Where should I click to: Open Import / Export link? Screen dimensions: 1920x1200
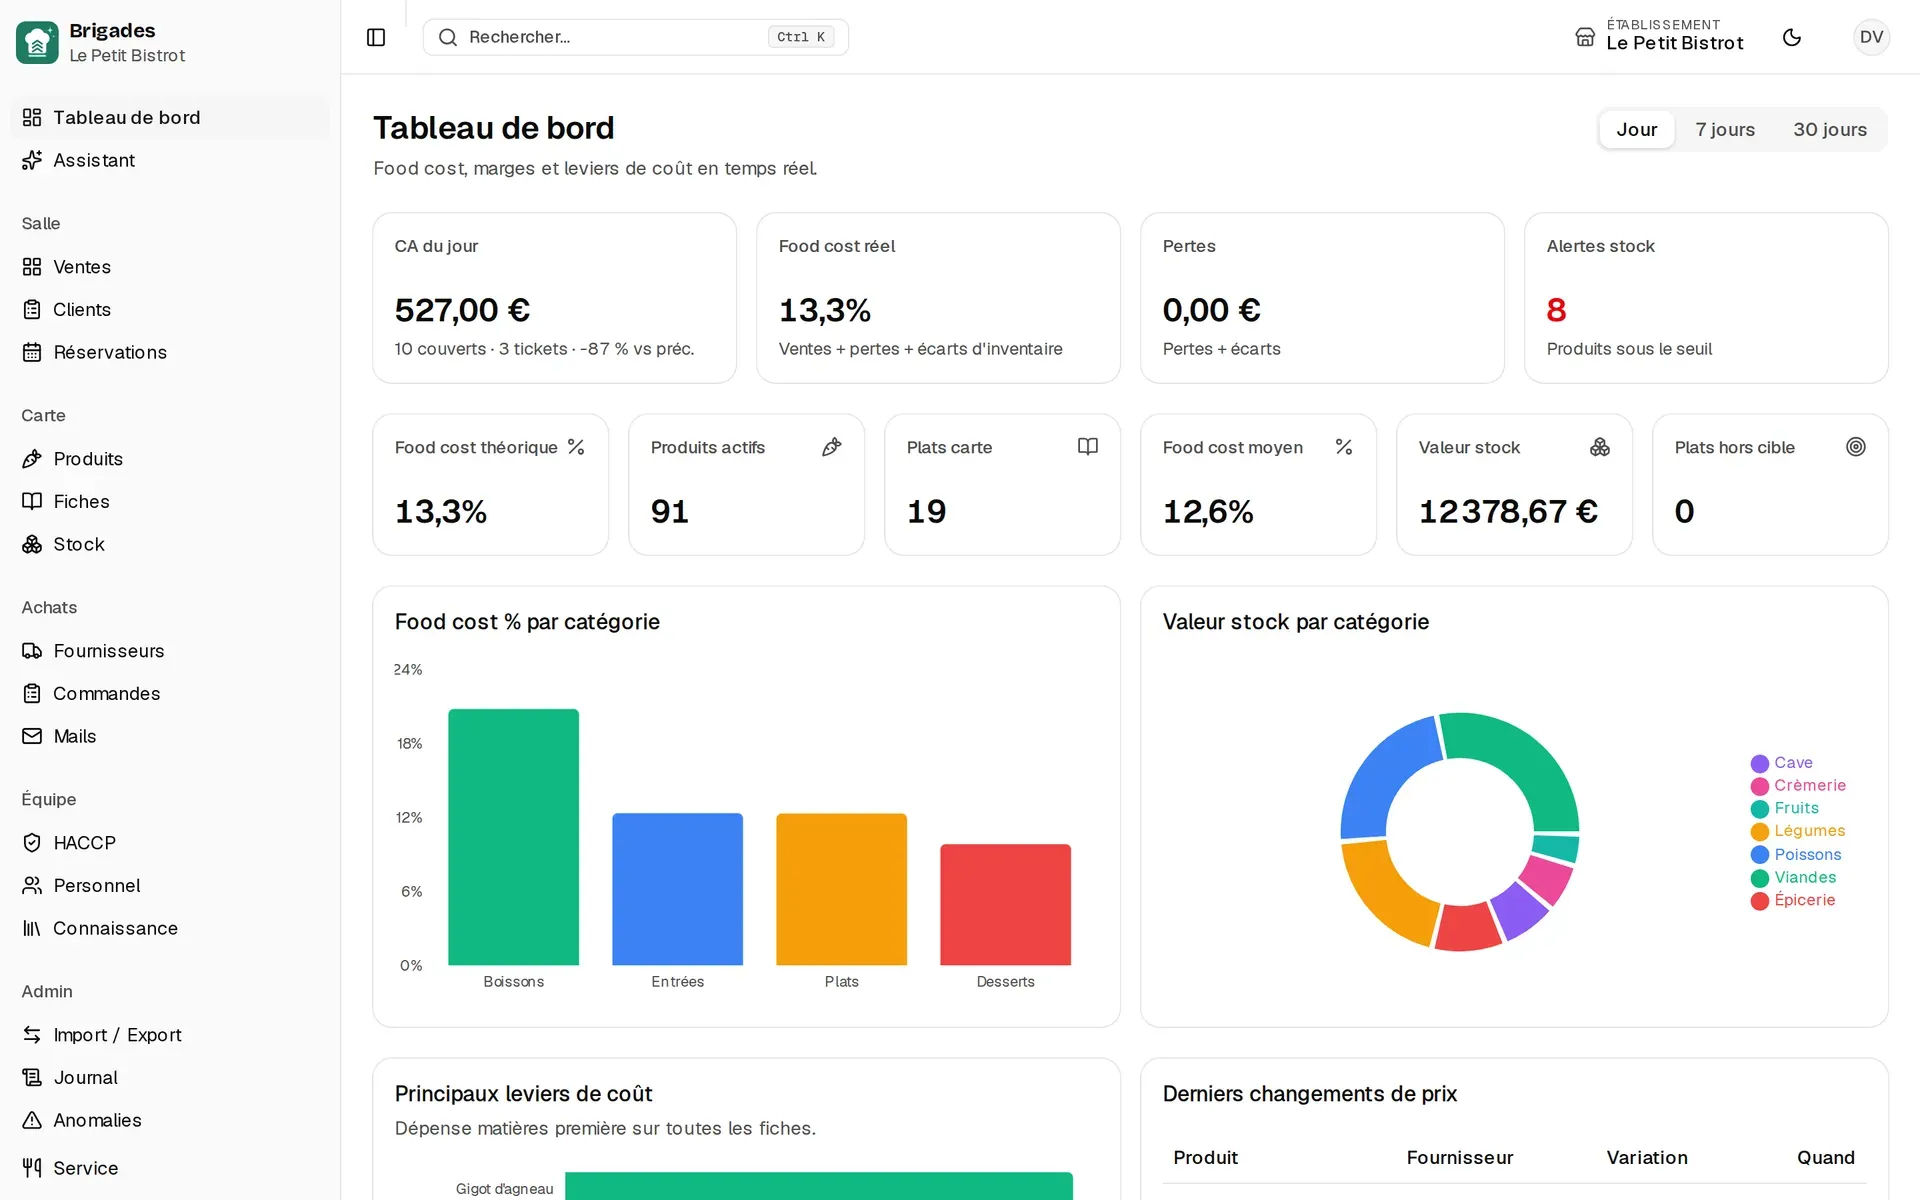click(x=170, y=1035)
